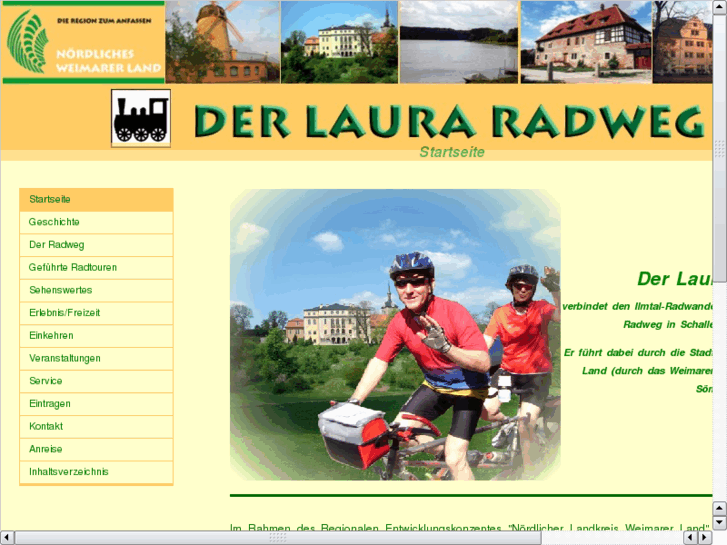Image resolution: width=727 pixels, height=545 pixels.
Task: Select Erlebnis/Freizeit in the sidebar
Action: (96, 313)
